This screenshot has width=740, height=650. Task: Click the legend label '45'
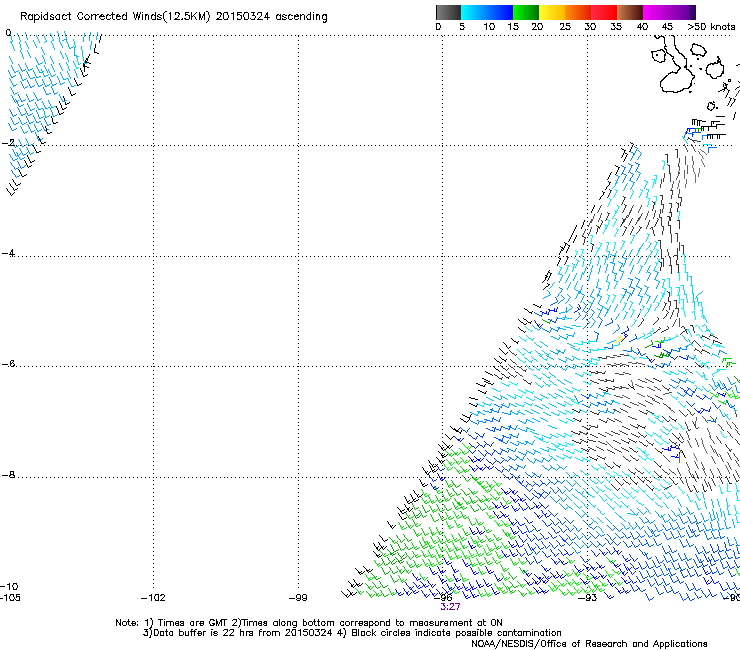pyautogui.click(x=667, y=27)
